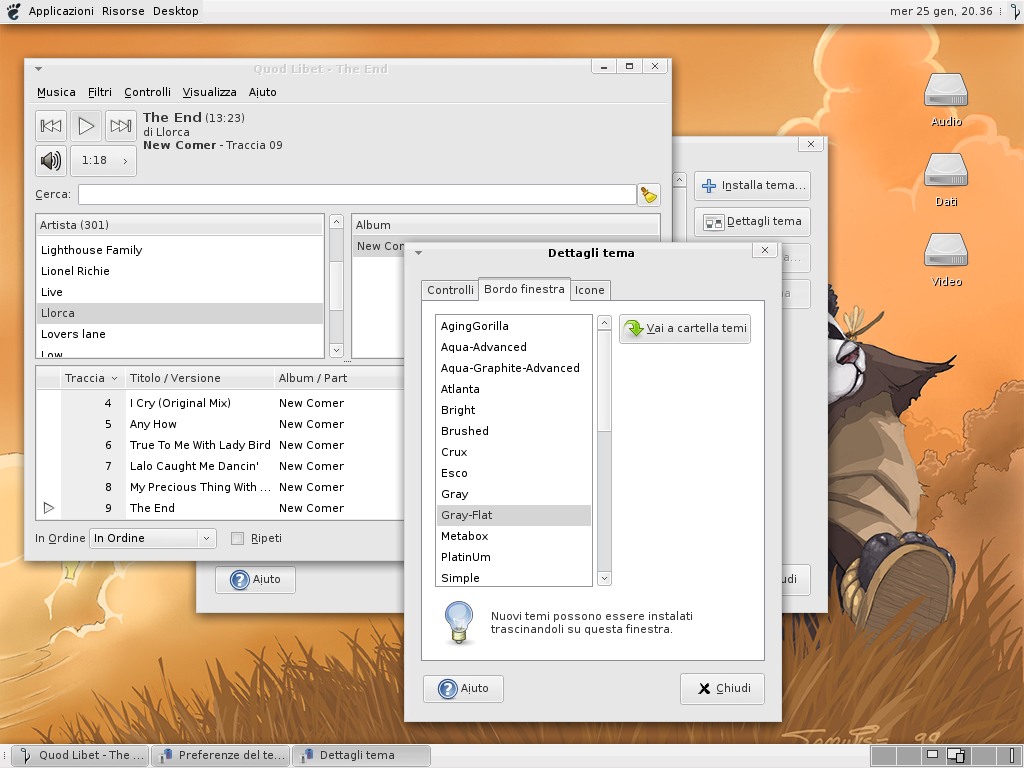Viewport: 1024px width, 768px height.
Task: Toggle the Ripeti checkbox
Action: tap(238, 538)
